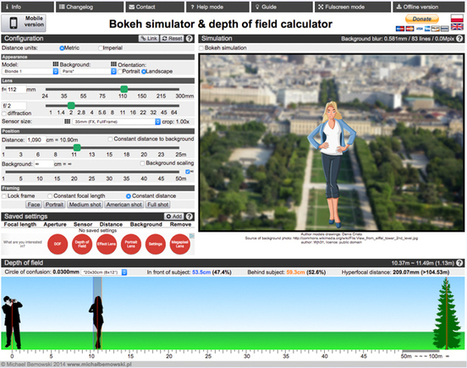467x368 pixels.
Task: Click the photographer silhouette in diagram
Action: [12, 322]
